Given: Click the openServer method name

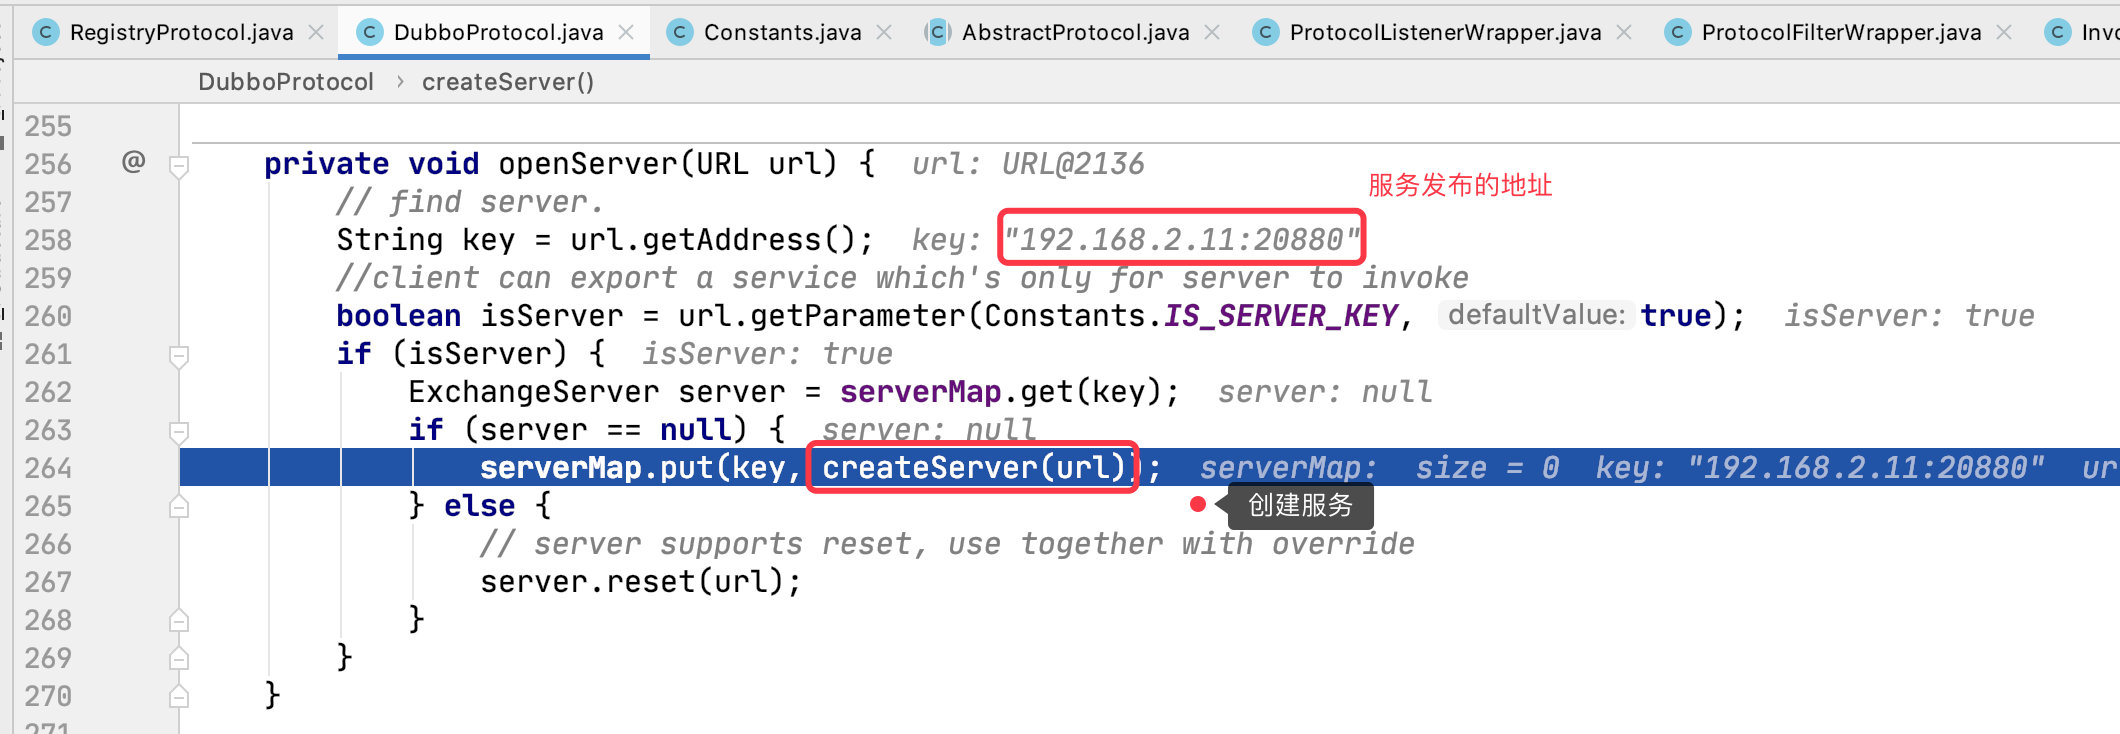Looking at the screenshot, I should 588,163.
